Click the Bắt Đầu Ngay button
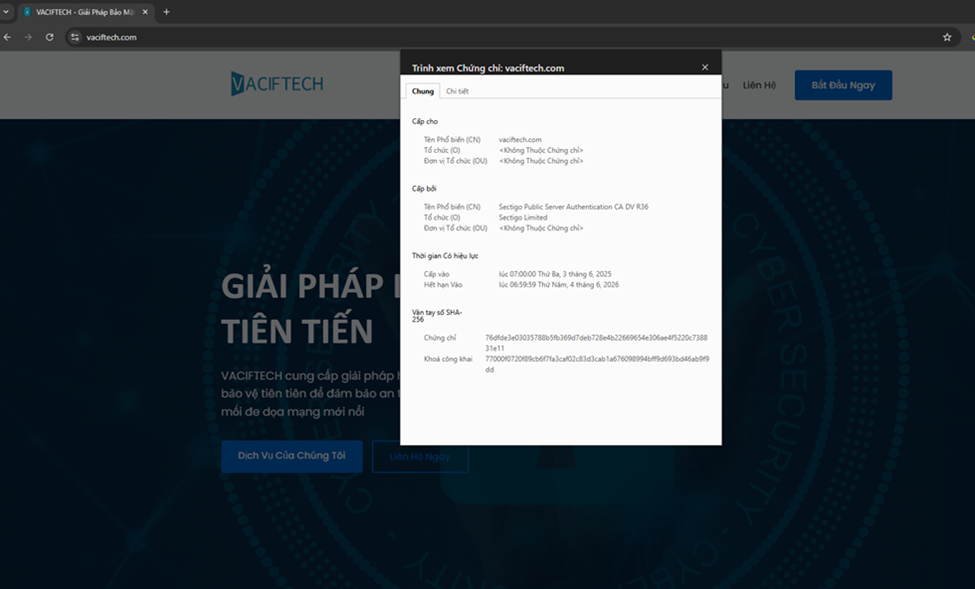Viewport: 975px width, 589px height. tap(843, 85)
